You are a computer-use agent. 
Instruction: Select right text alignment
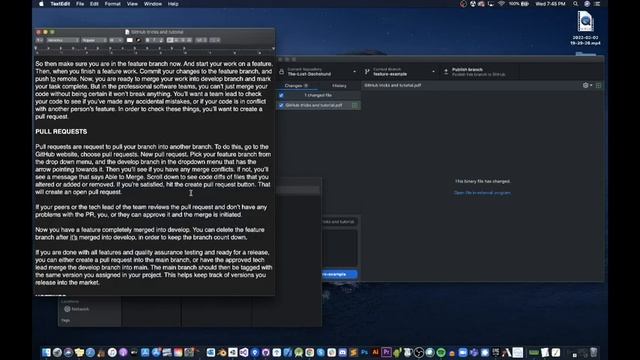(182, 40)
